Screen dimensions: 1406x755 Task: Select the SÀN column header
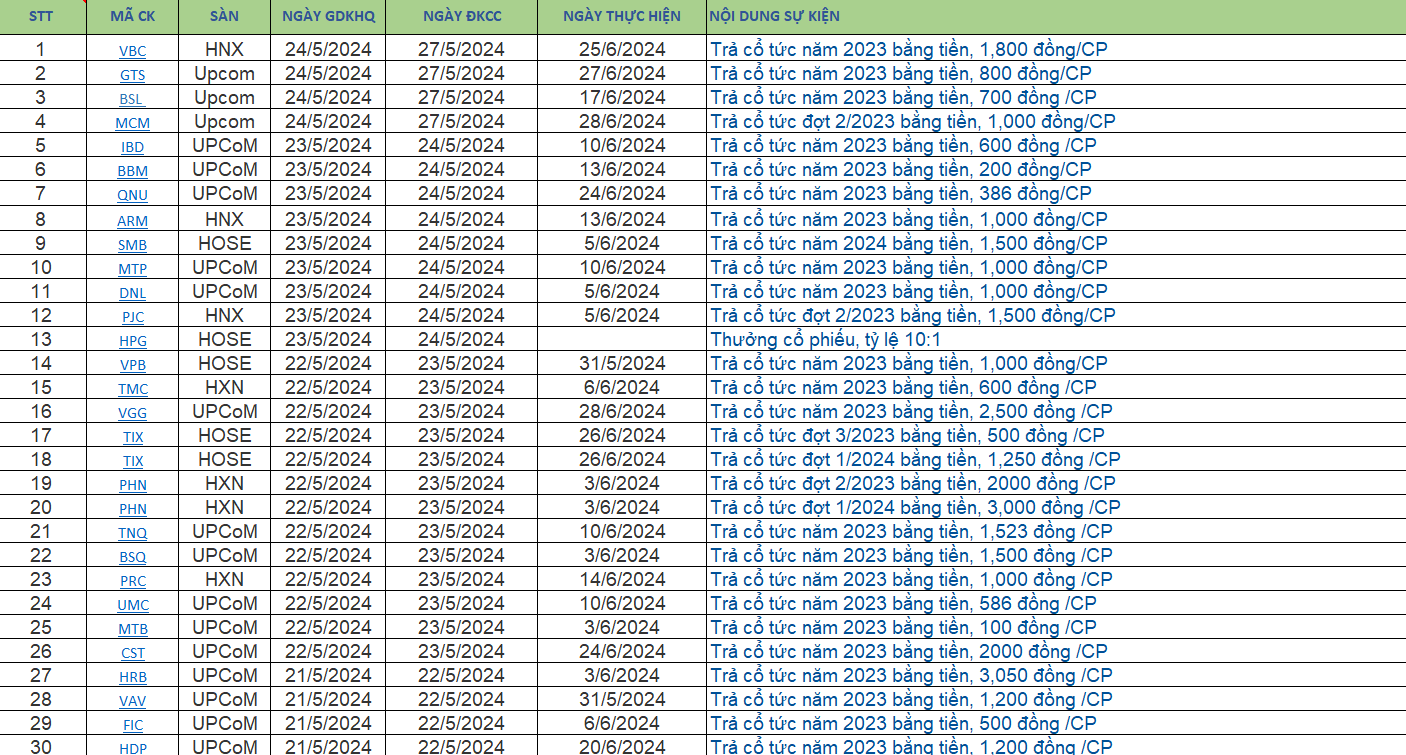224,16
